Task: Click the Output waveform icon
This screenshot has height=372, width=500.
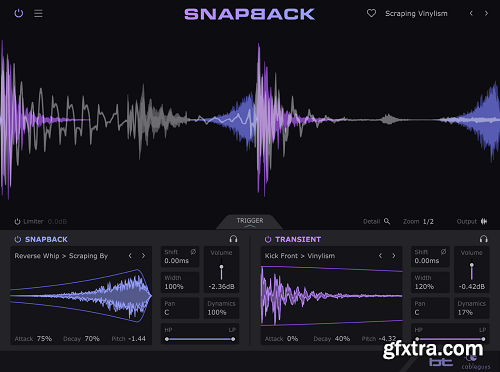Action: 484,221
